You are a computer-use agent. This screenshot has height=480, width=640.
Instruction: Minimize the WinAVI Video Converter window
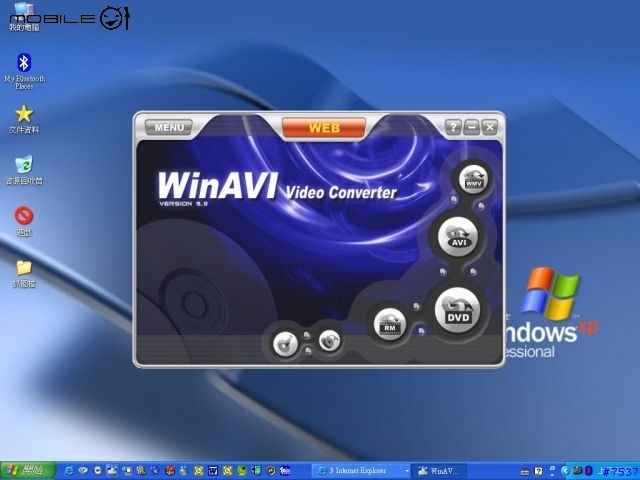(471, 127)
